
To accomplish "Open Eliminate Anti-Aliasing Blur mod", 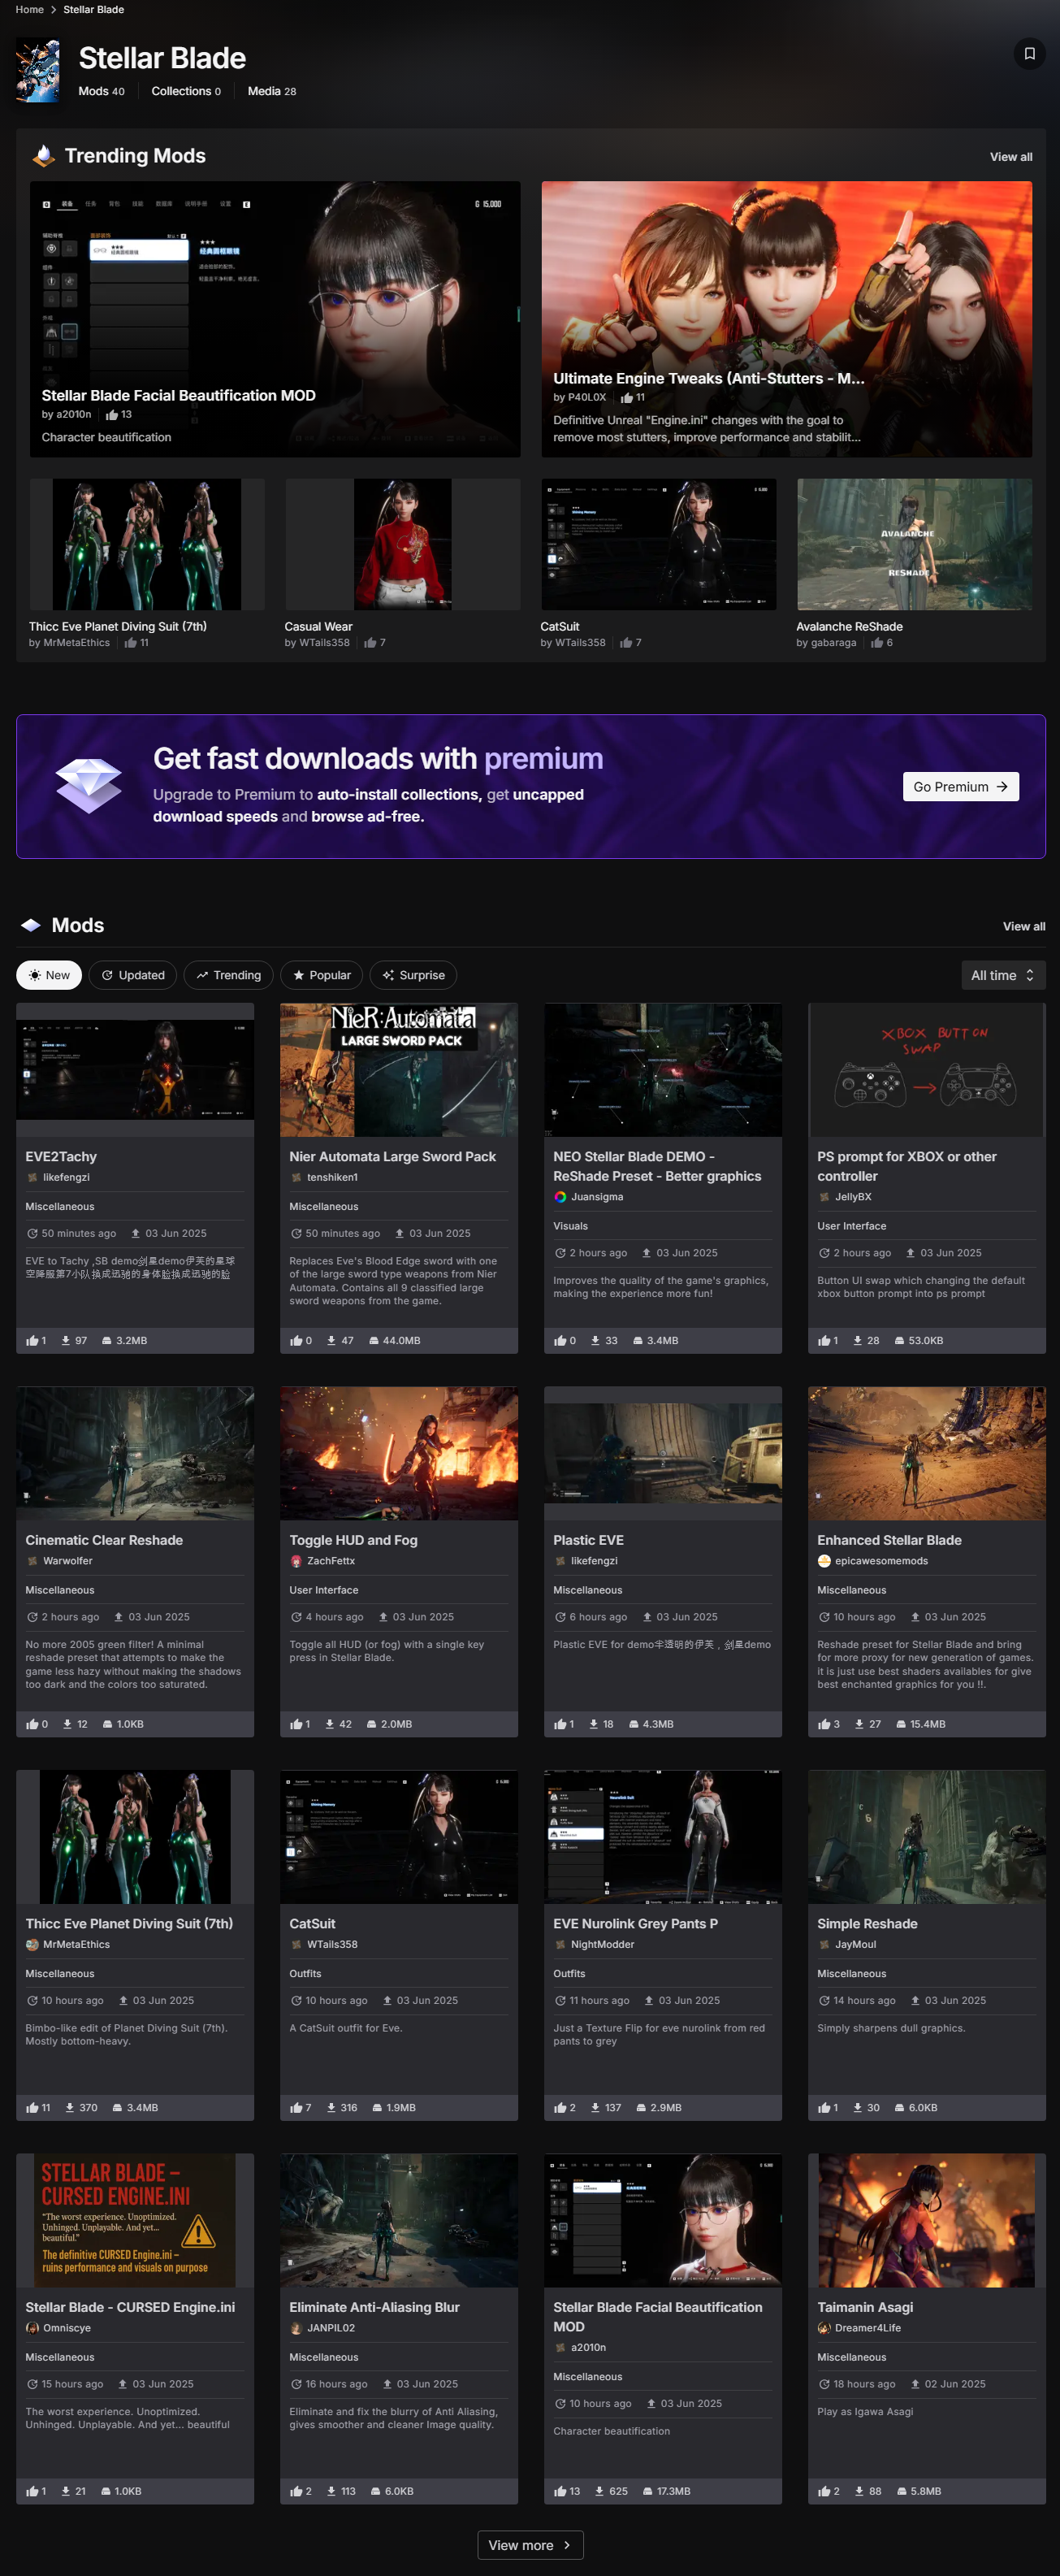I will [x=374, y=2307].
